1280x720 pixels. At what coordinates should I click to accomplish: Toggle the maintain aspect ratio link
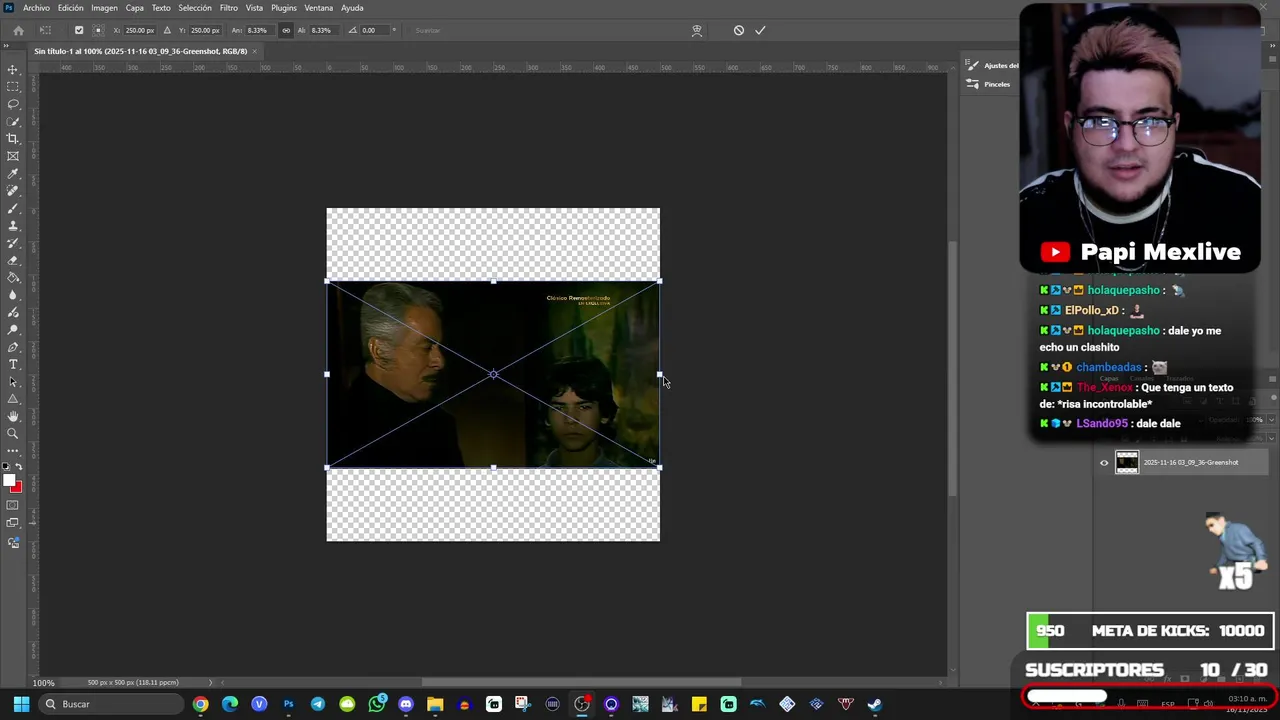286,30
